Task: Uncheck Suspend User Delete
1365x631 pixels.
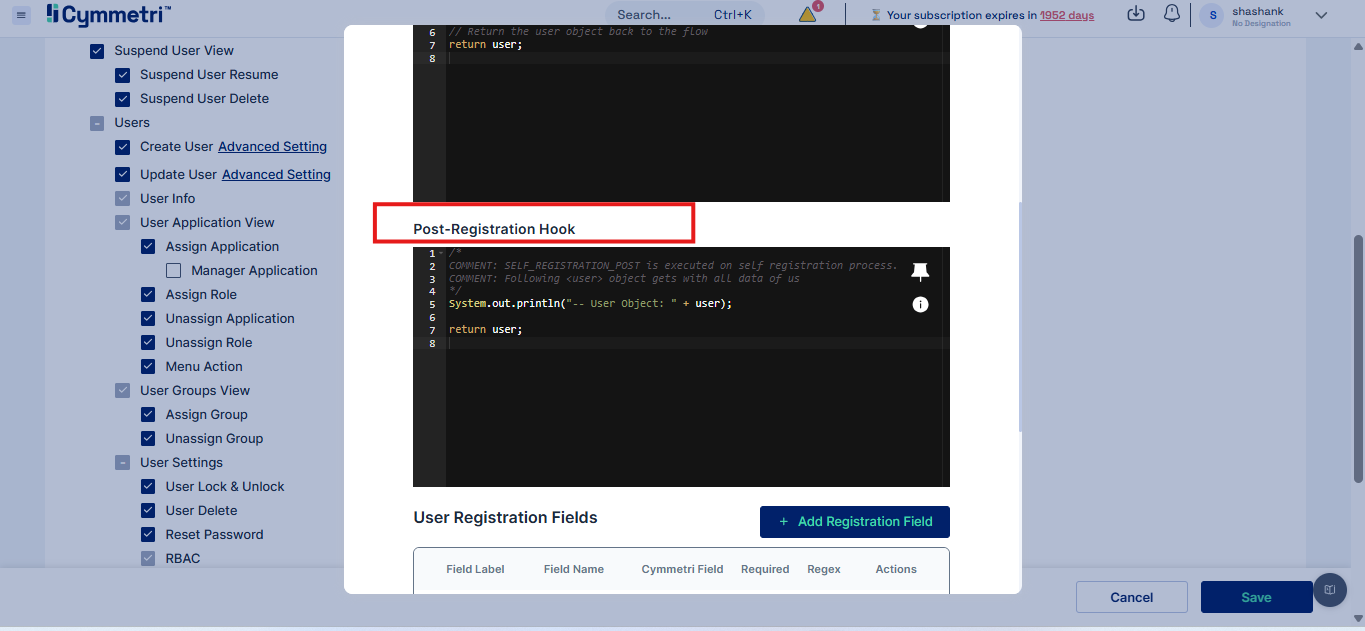Action: click(x=122, y=99)
